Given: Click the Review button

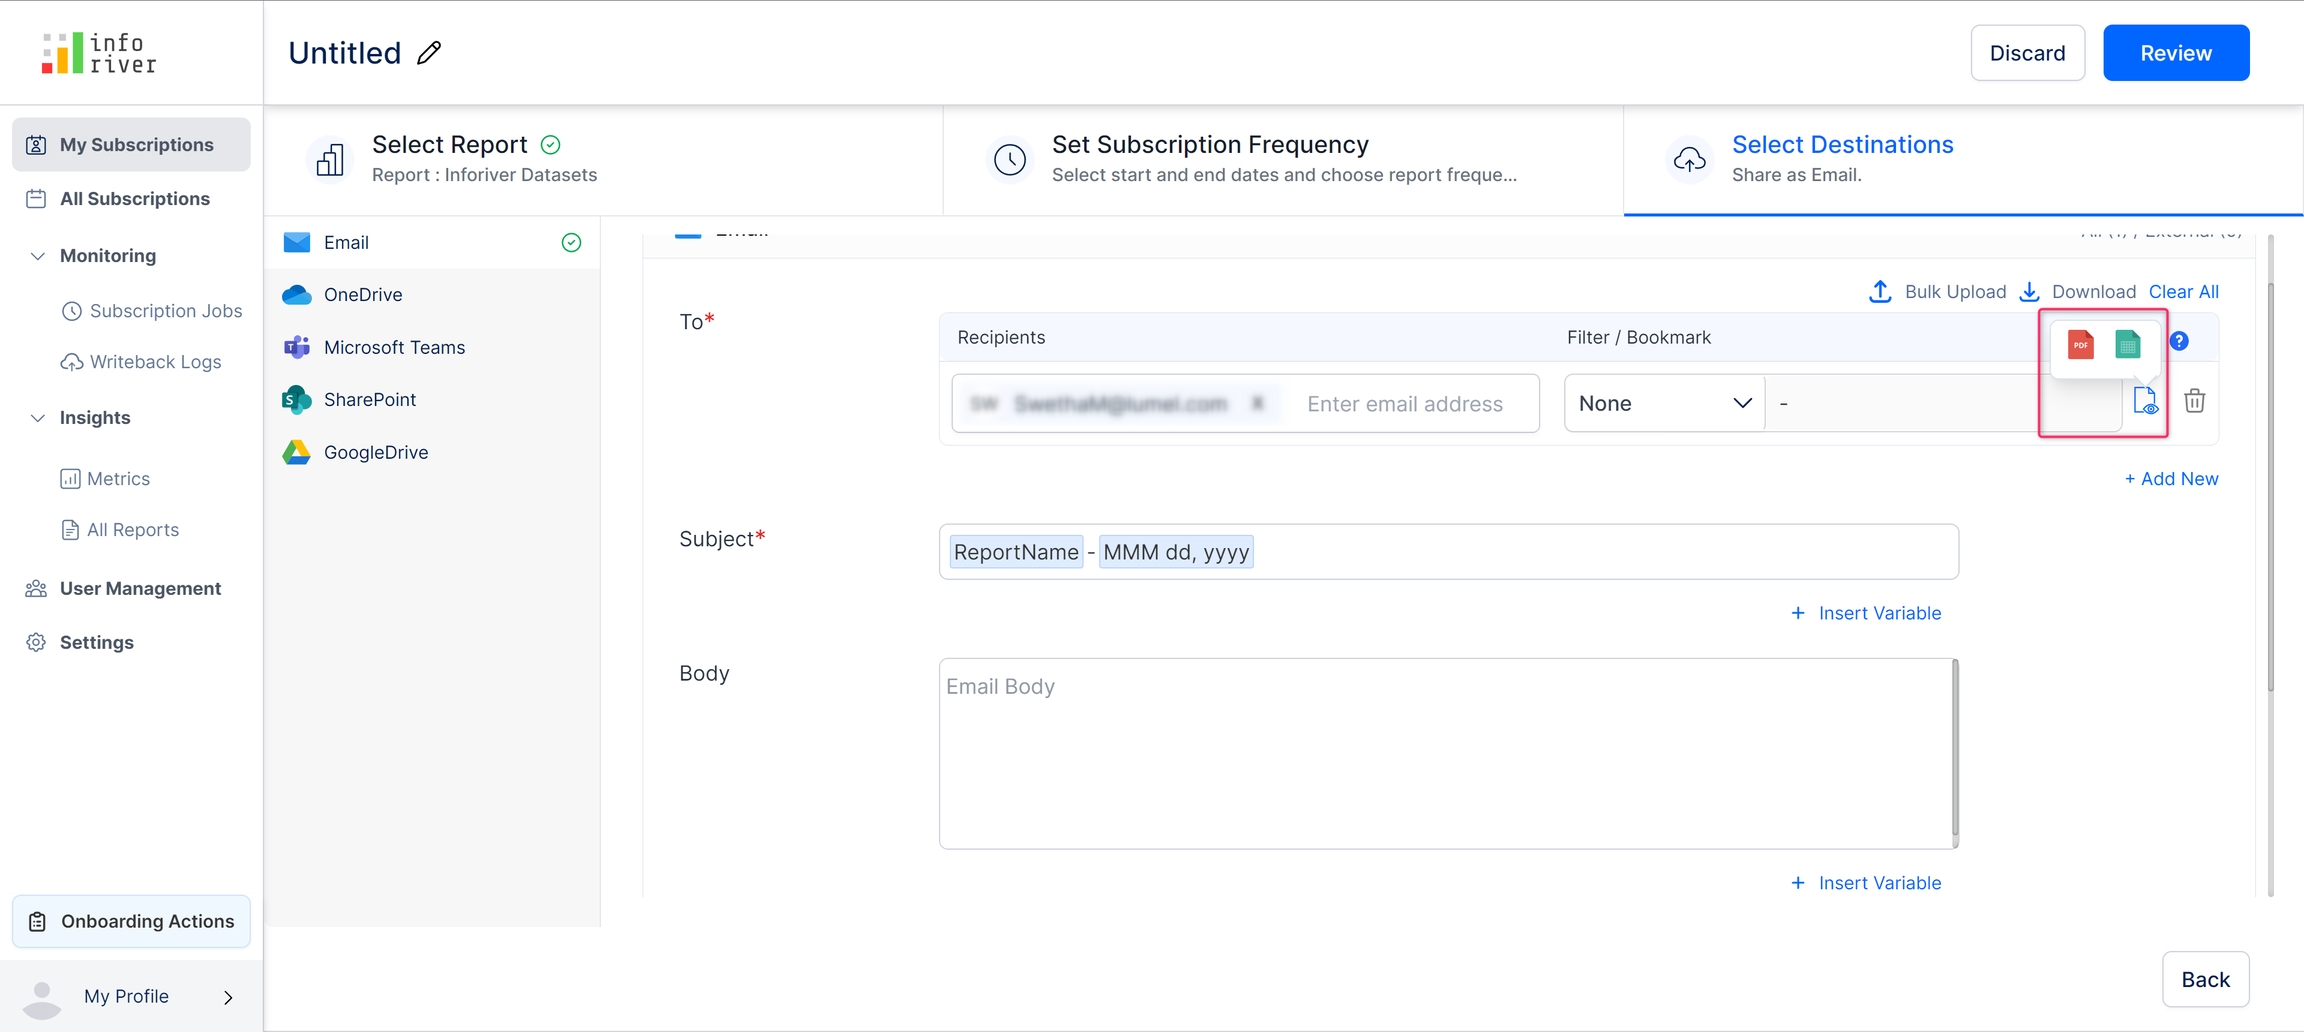Looking at the screenshot, I should pos(2175,53).
